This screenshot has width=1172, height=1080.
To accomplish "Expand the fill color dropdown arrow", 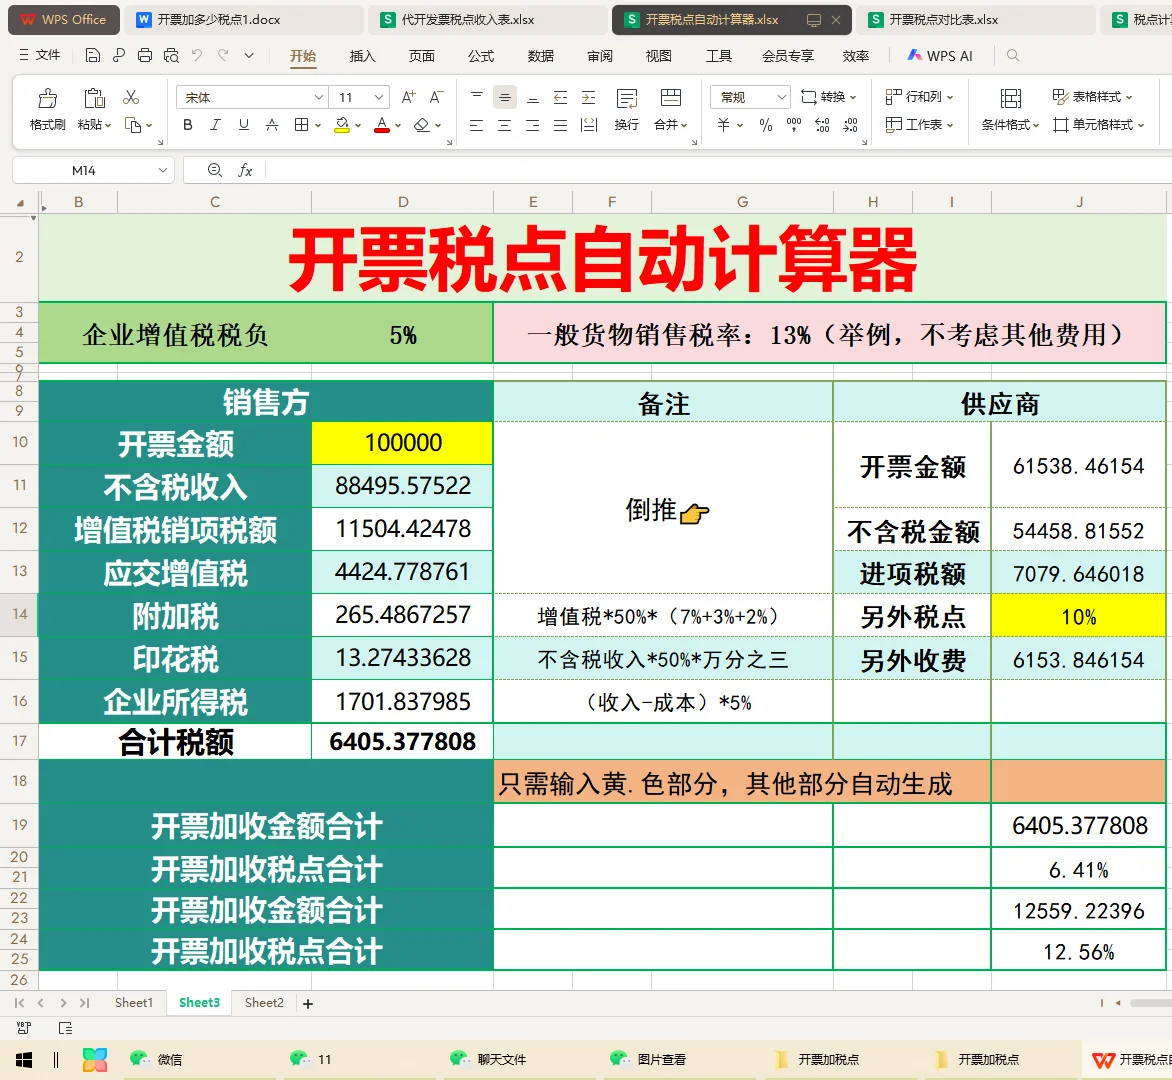I will tap(358, 126).
